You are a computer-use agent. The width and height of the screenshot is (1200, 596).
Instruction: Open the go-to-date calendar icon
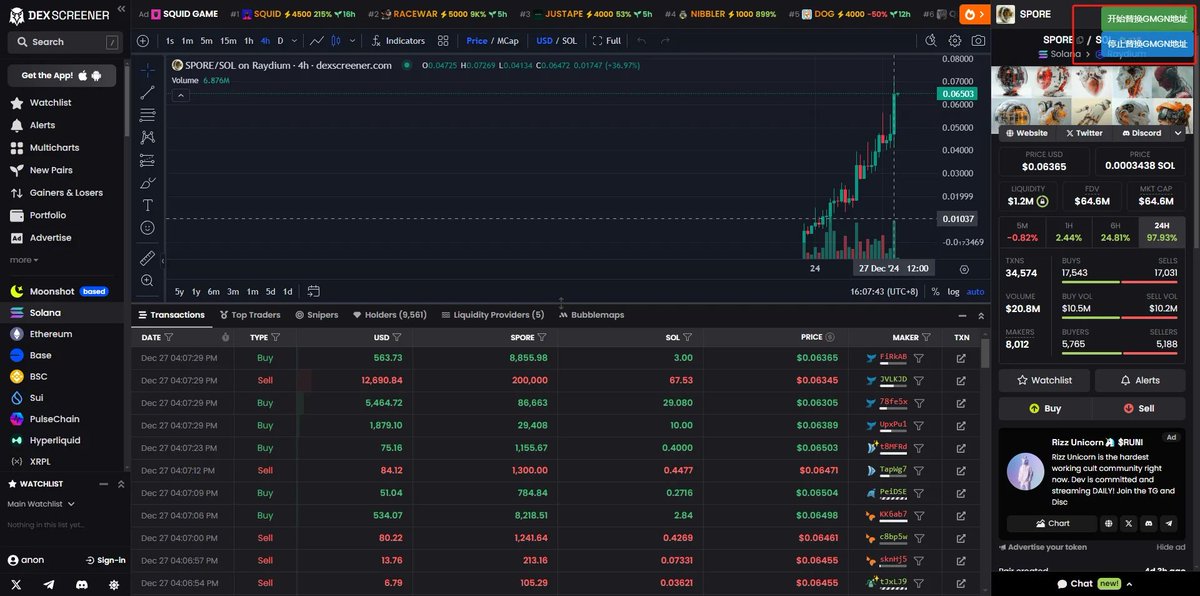313,291
